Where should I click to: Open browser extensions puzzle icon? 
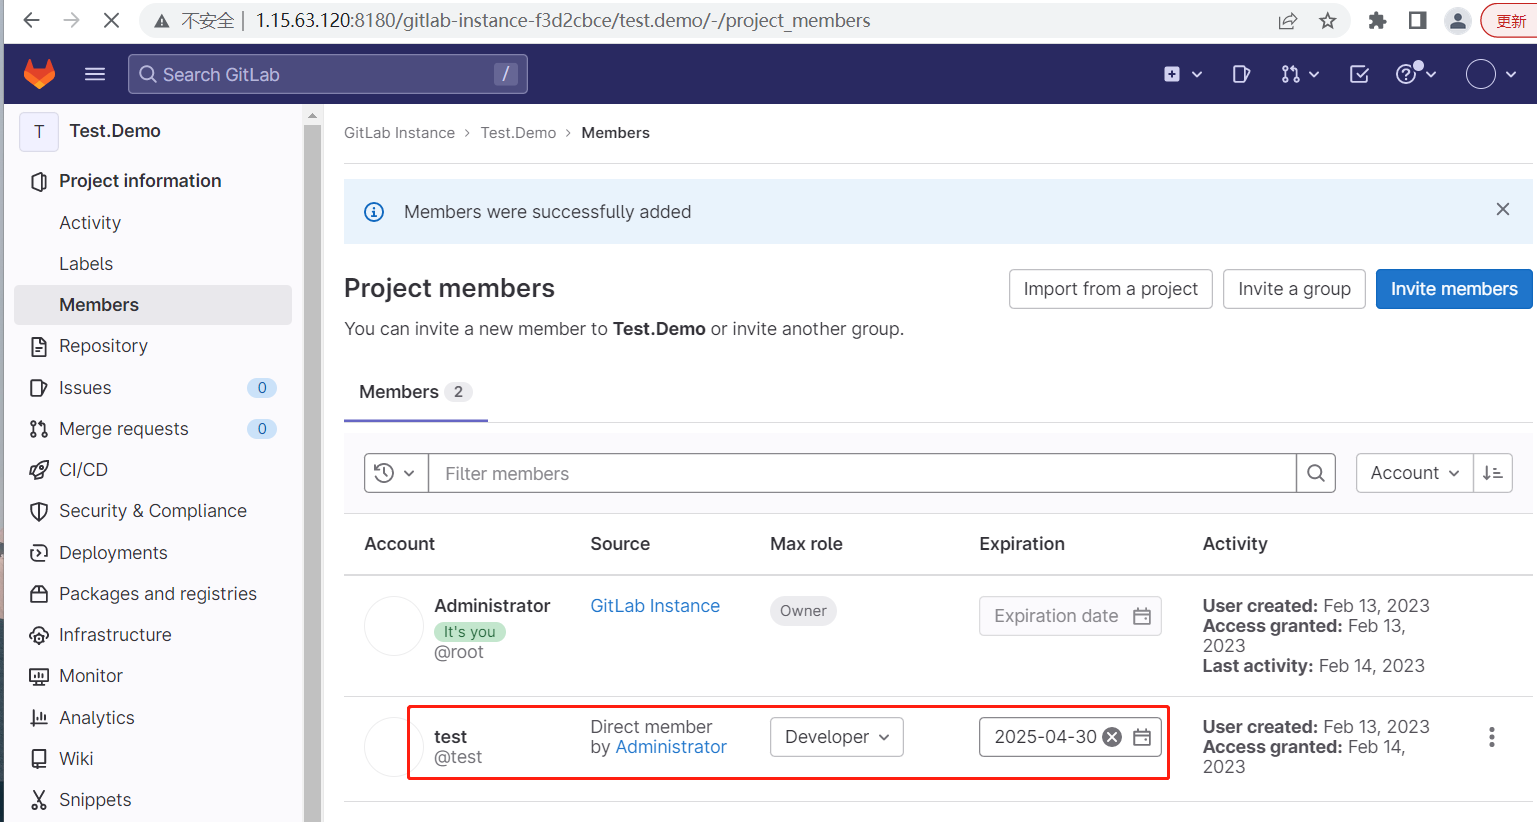coord(1377,20)
